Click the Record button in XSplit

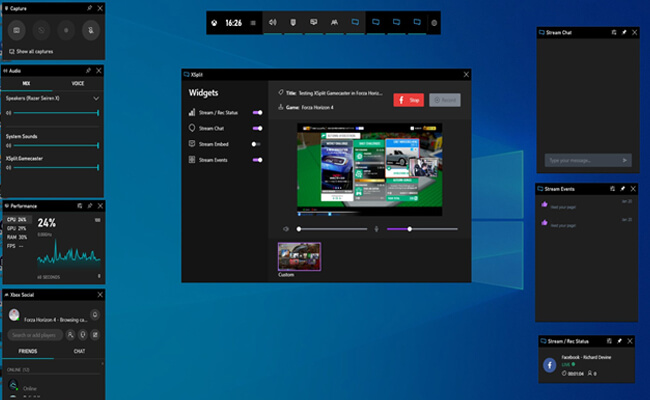pos(445,100)
